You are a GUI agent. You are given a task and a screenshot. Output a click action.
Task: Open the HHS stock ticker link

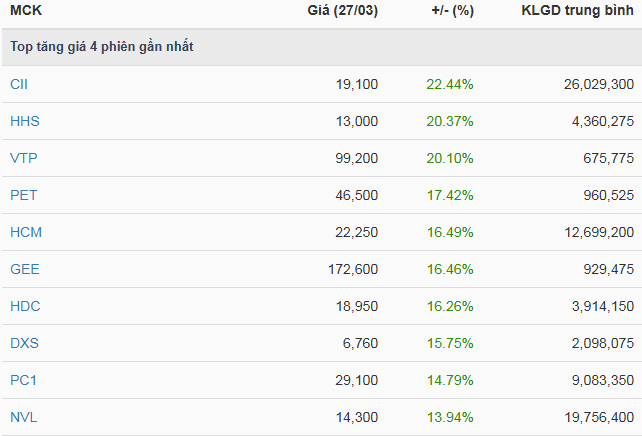coord(24,121)
